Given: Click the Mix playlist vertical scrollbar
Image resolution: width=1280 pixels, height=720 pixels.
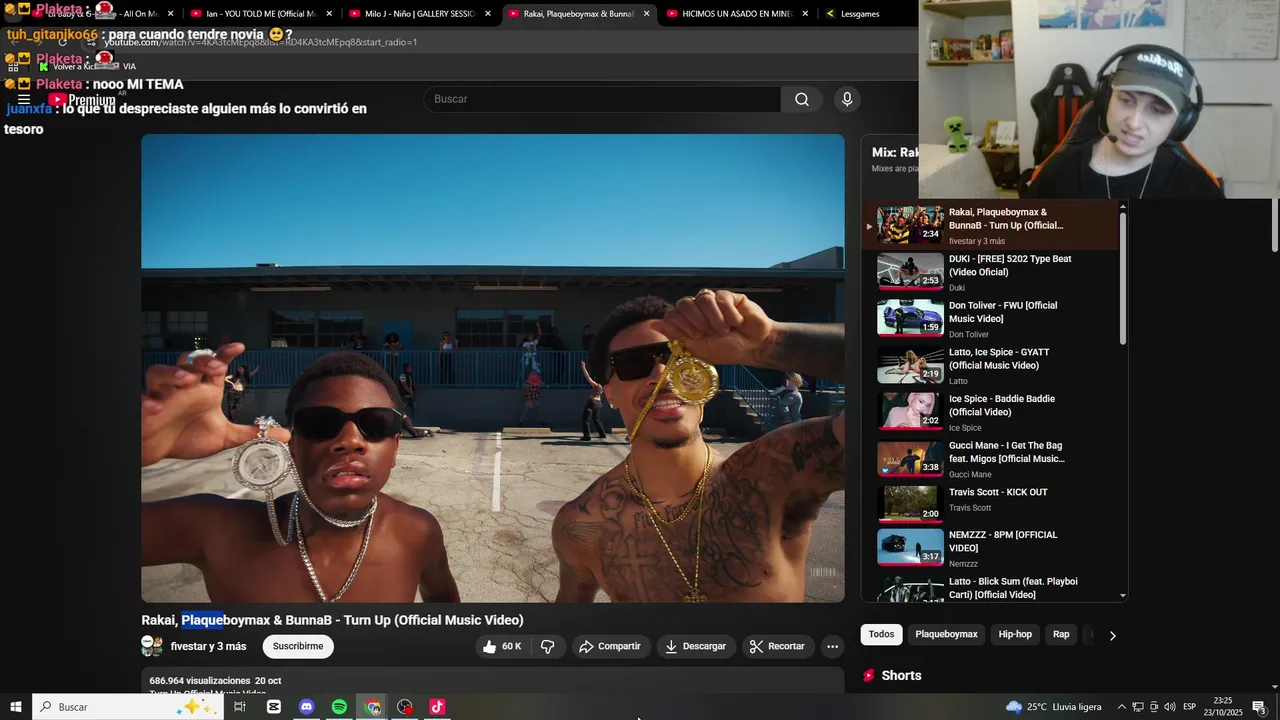Looking at the screenshot, I should pyautogui.click(x=1122, y=280).
